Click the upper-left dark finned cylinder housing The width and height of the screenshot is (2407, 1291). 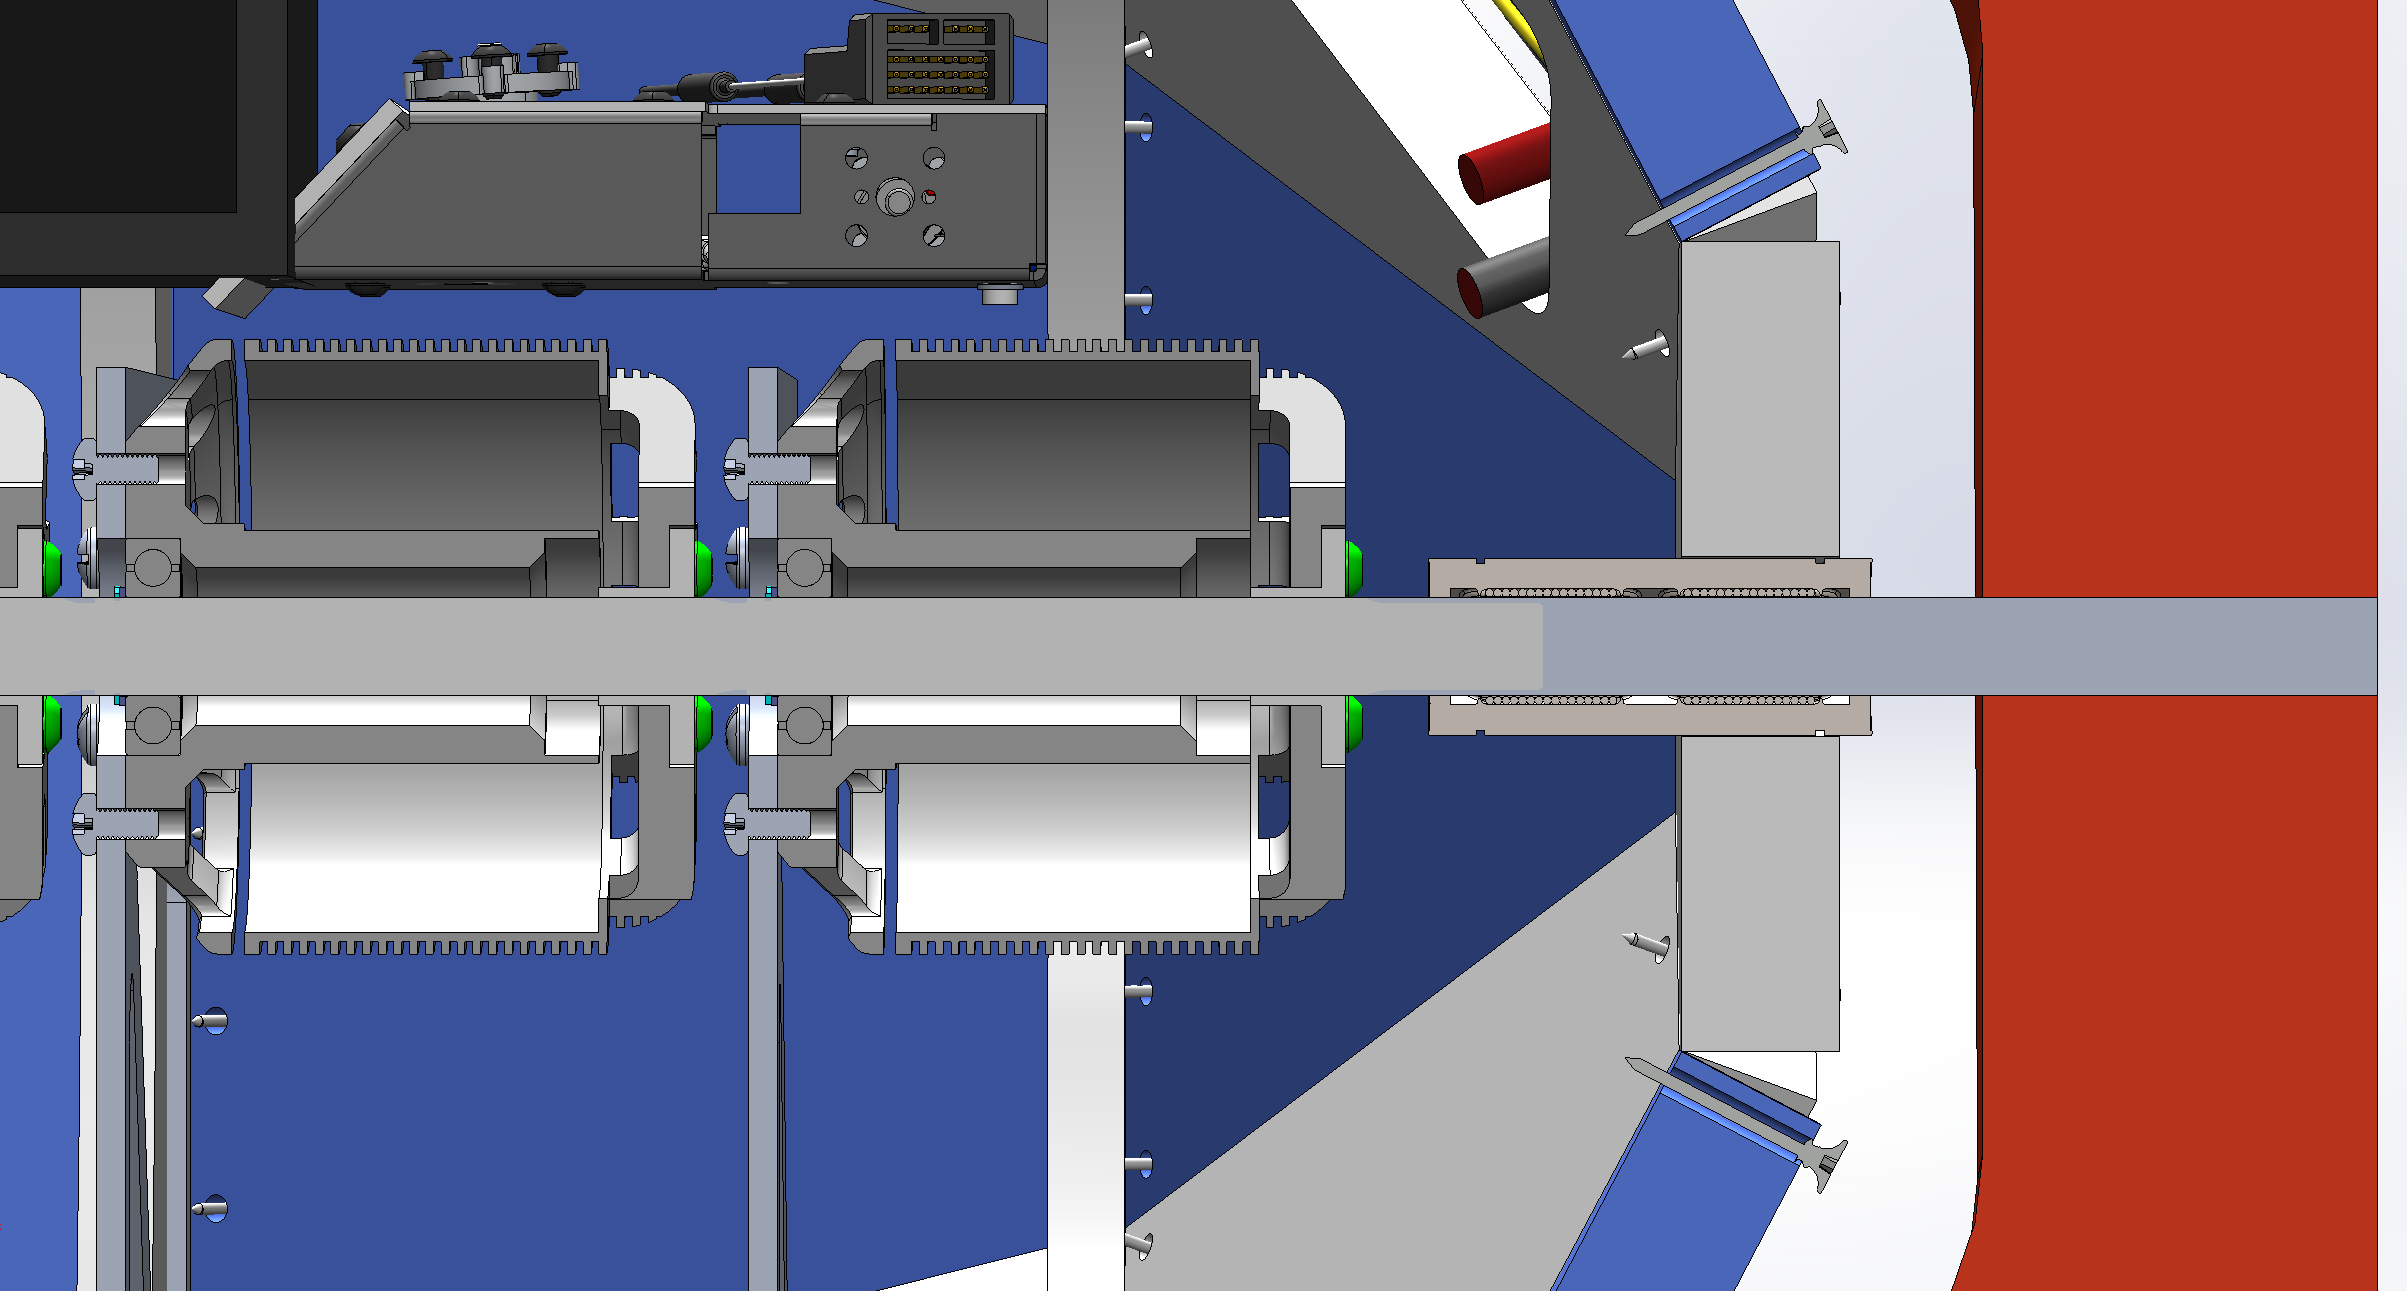point(425,440)
